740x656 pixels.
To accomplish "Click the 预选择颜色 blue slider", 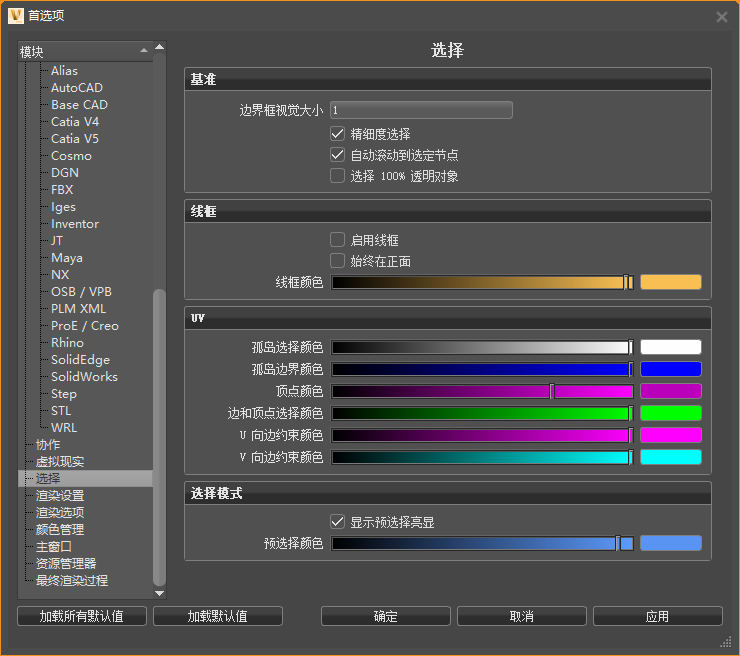I will (x=482, y=544).
